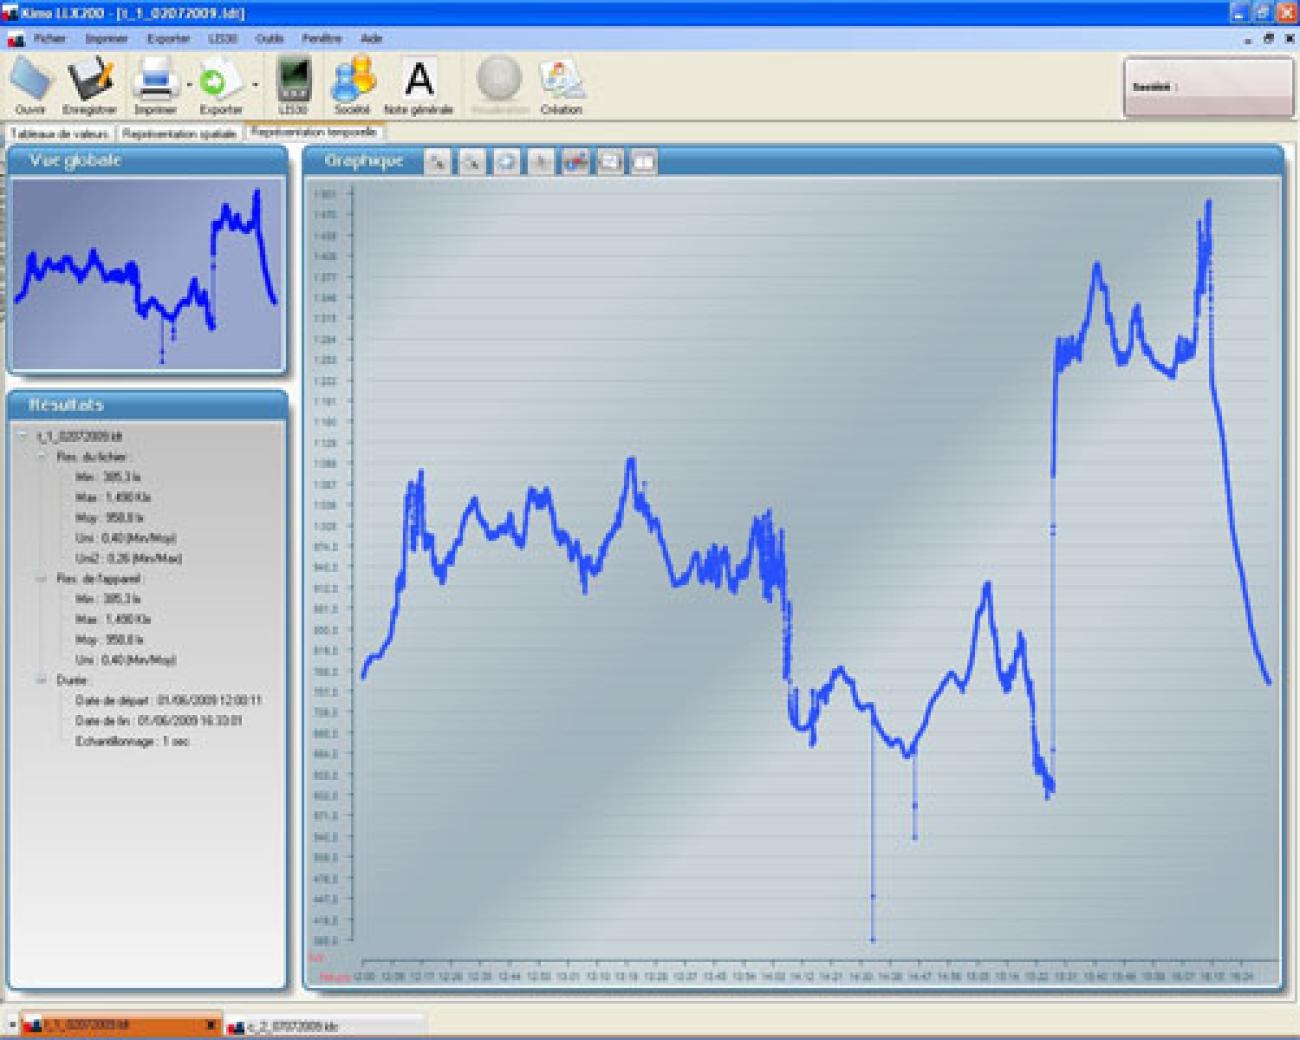The width and height of the screenshot is (1300, 1040).
Task: Click the Vue globale graph thumbnail
Action: point(147,273)
